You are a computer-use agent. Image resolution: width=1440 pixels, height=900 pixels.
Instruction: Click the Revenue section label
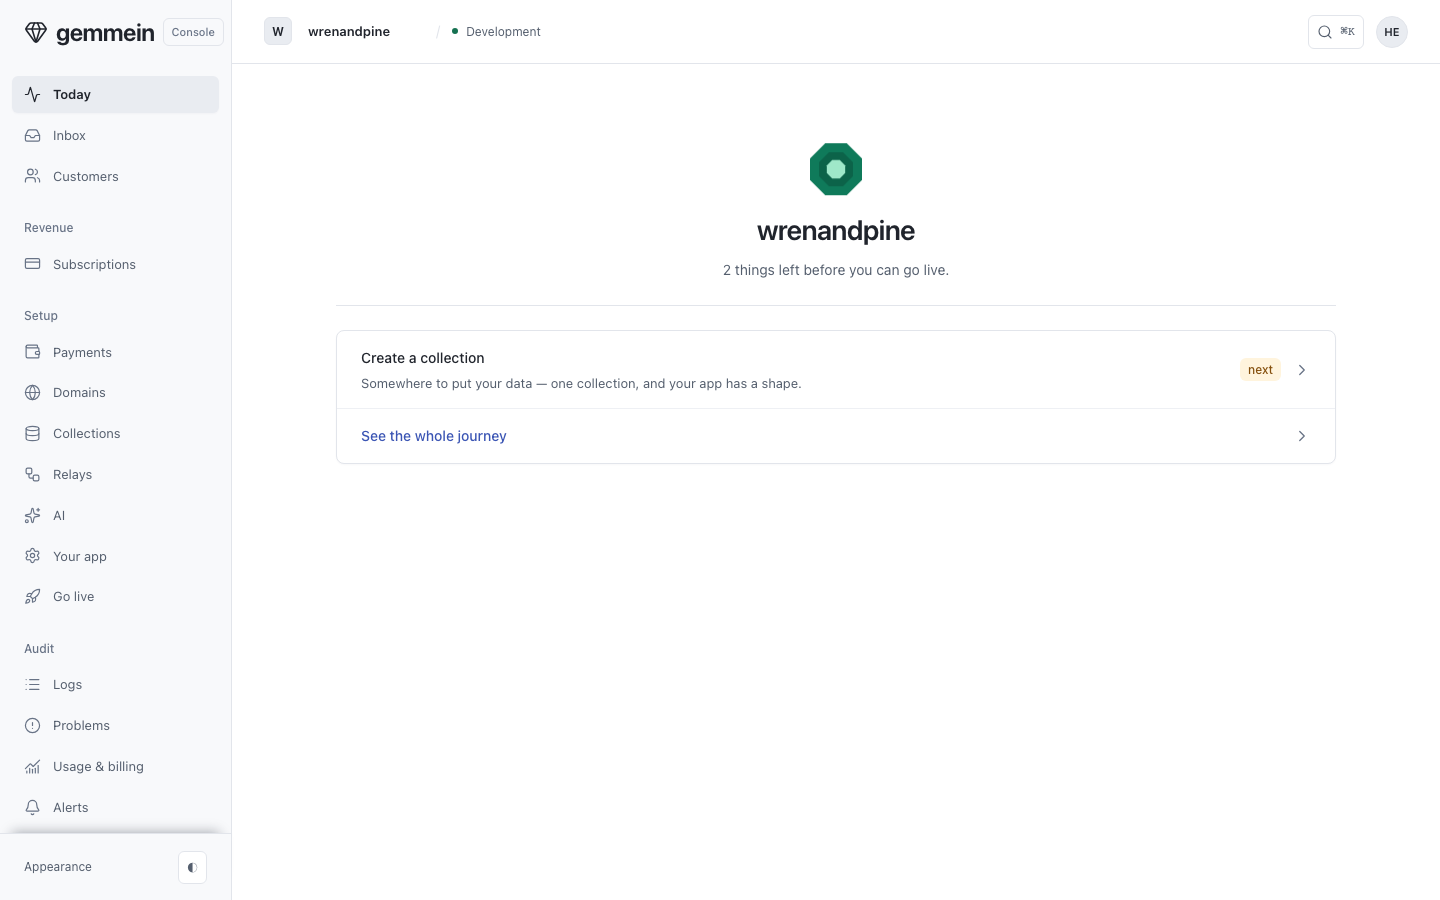pos(49,228)
